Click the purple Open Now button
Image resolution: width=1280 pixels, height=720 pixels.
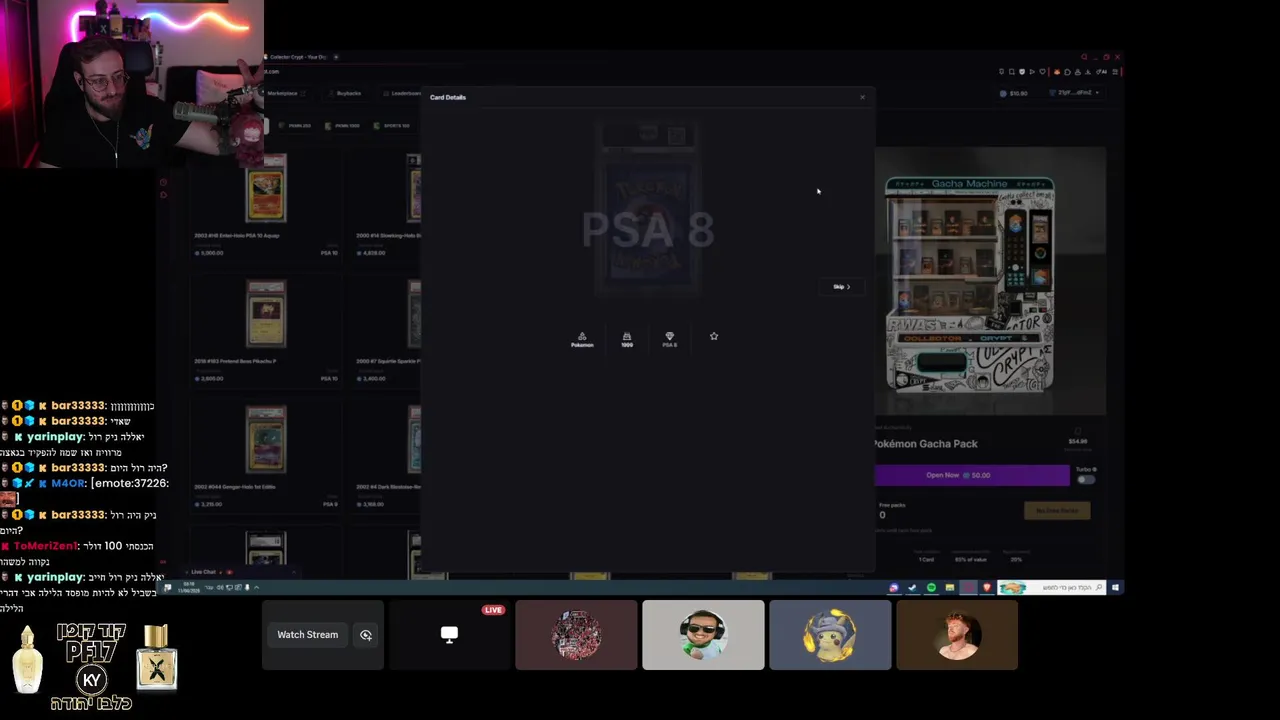pyautogui.click(x=972, y=475)
